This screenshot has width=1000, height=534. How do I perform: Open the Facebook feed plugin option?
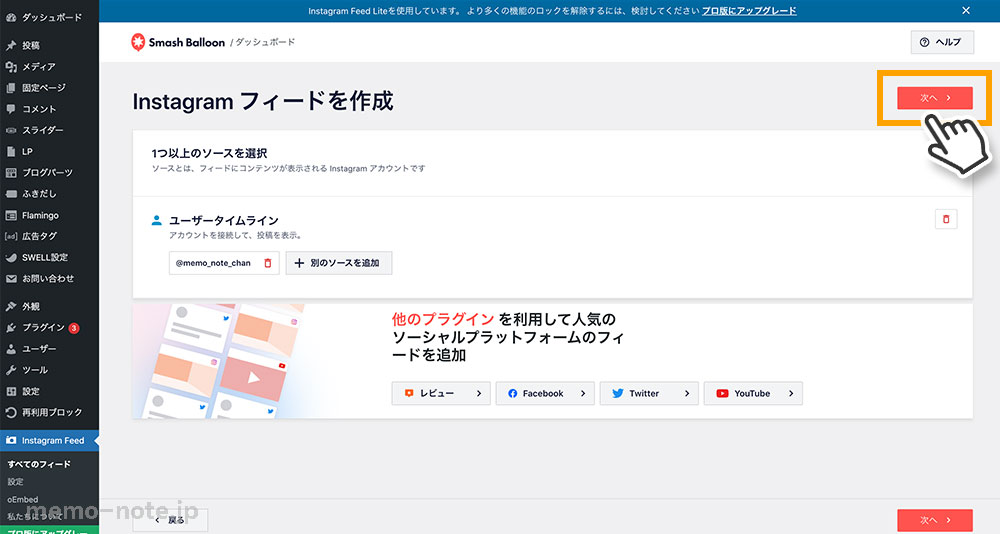[x=545, y=394]
